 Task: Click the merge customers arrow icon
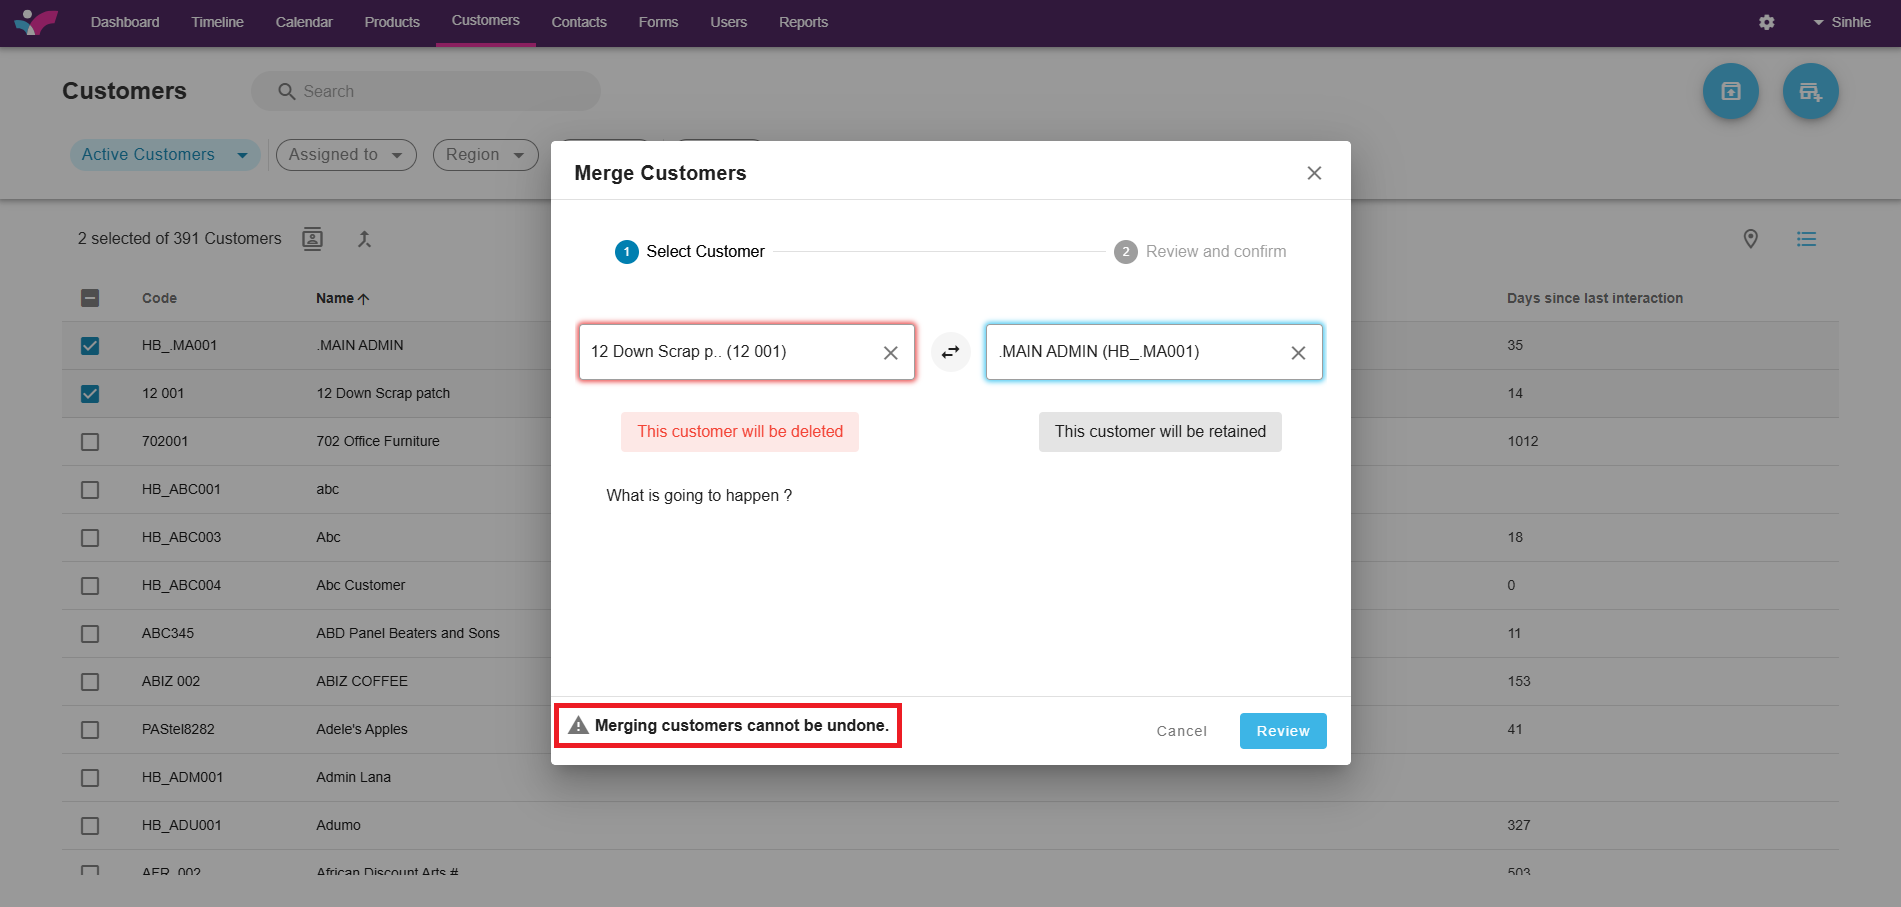click(364, 239)
